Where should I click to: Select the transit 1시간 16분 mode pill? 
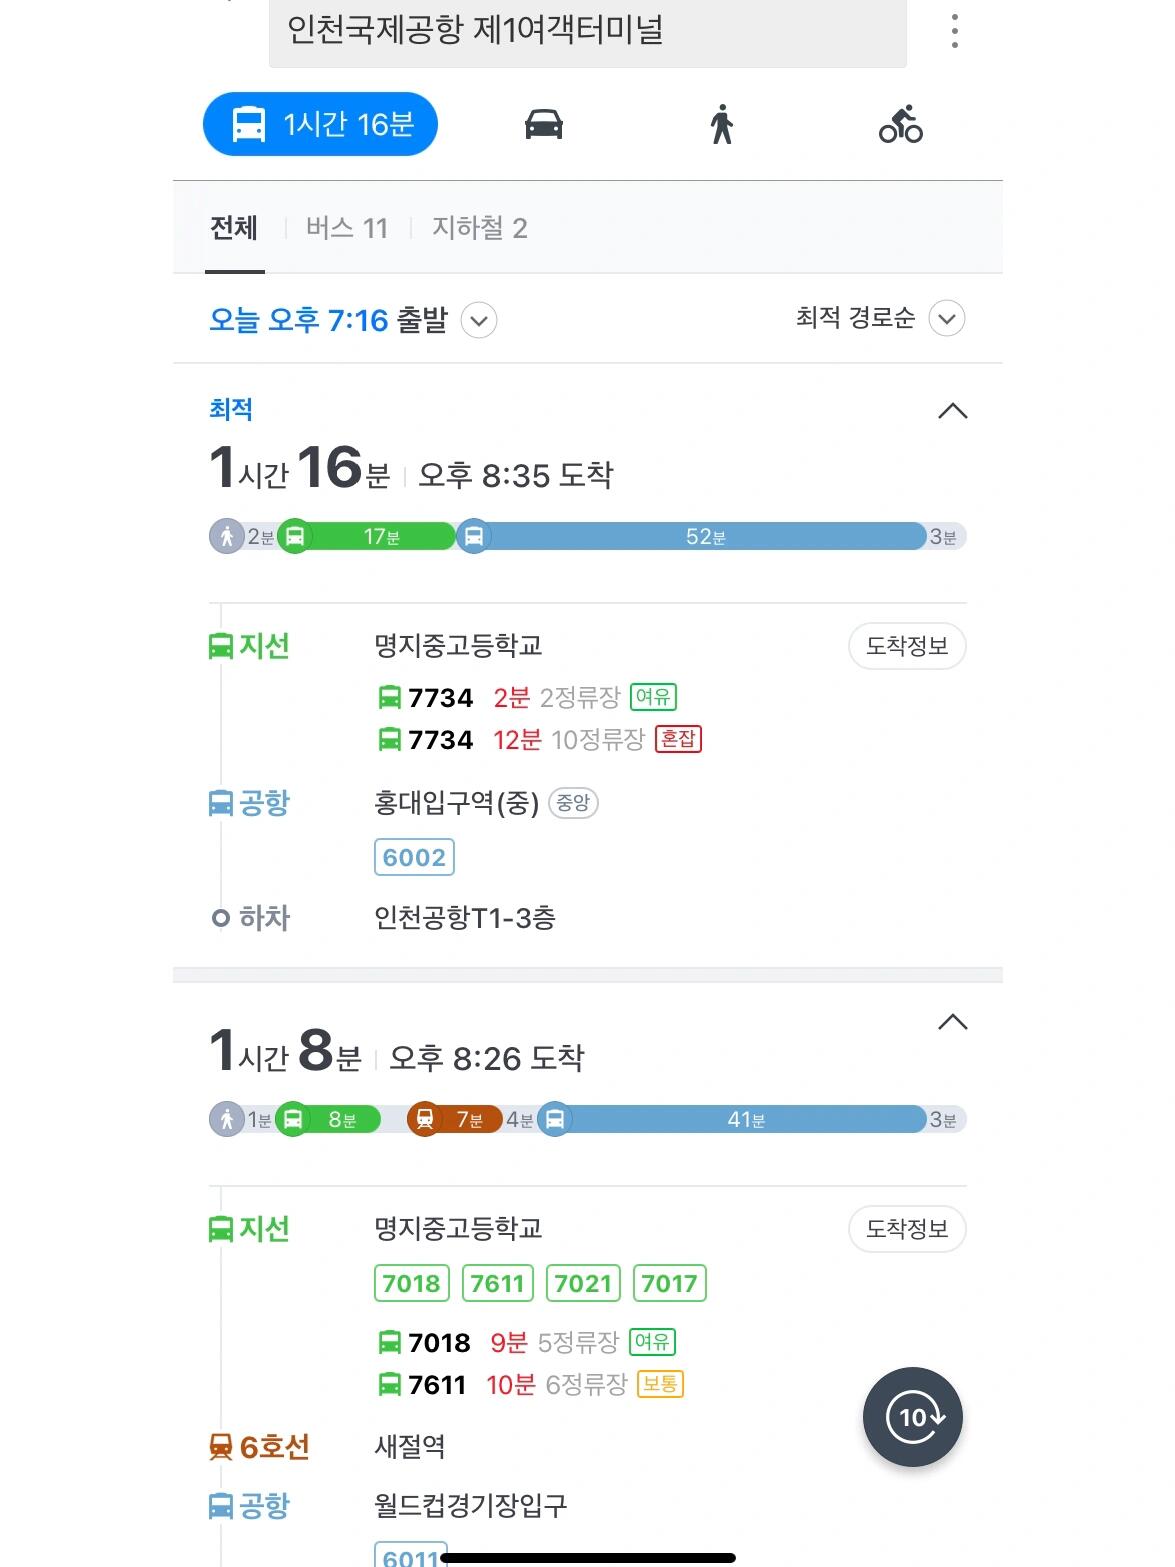tap(321, 124)
